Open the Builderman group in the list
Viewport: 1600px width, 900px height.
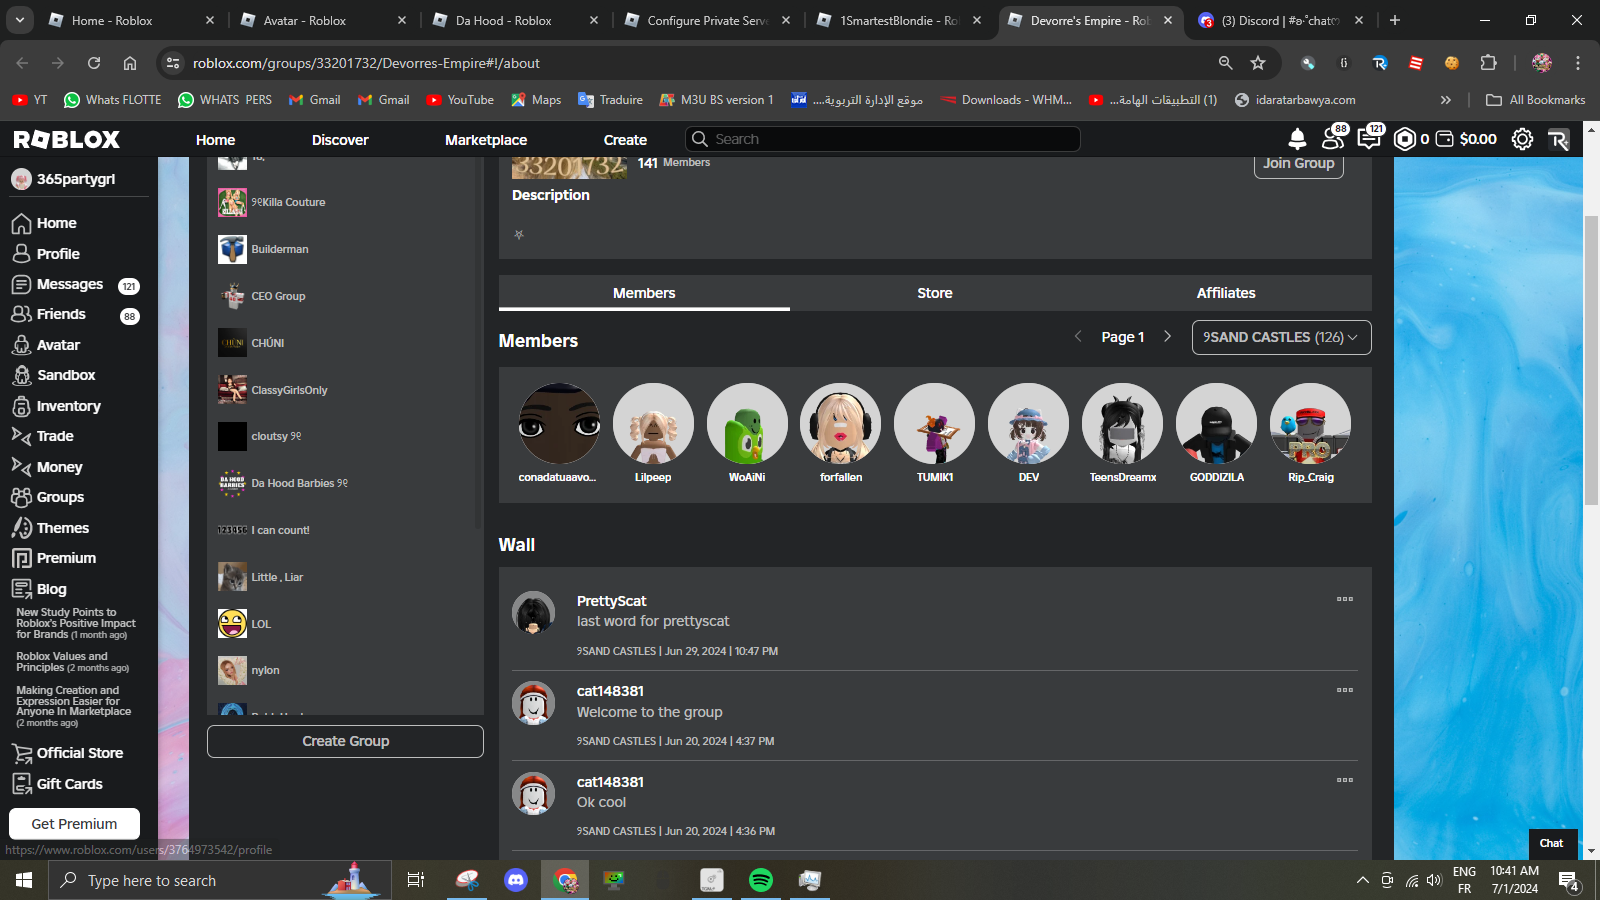[x=280, y=249]
